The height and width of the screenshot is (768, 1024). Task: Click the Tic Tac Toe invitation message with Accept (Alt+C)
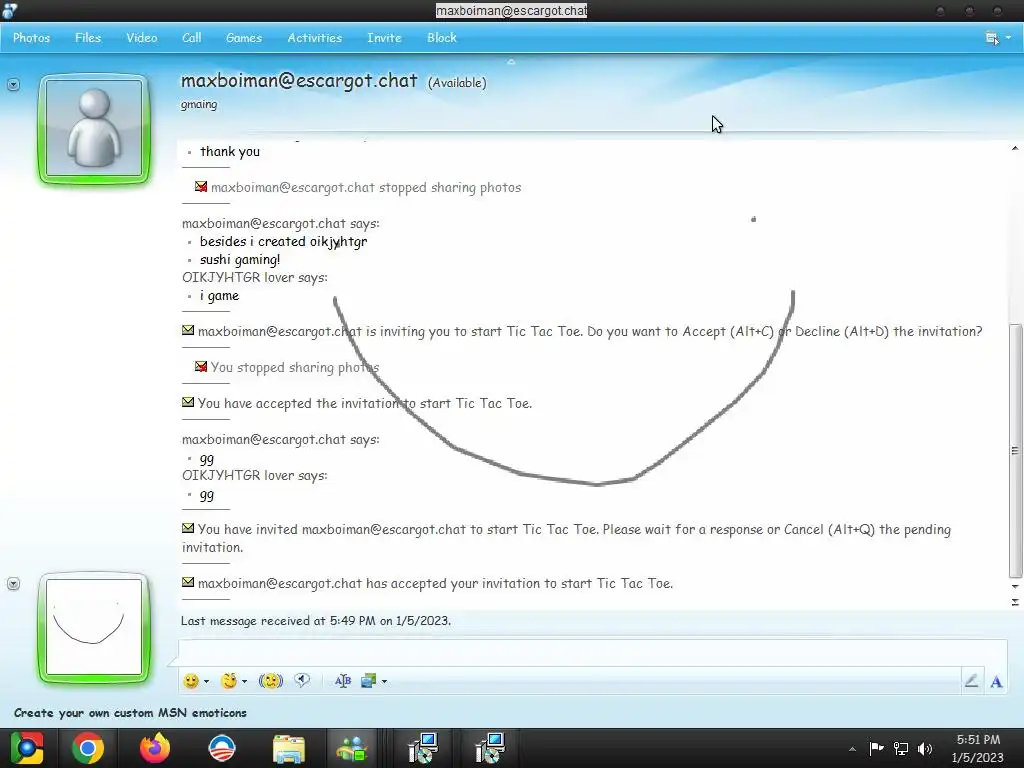pos(582,331)
